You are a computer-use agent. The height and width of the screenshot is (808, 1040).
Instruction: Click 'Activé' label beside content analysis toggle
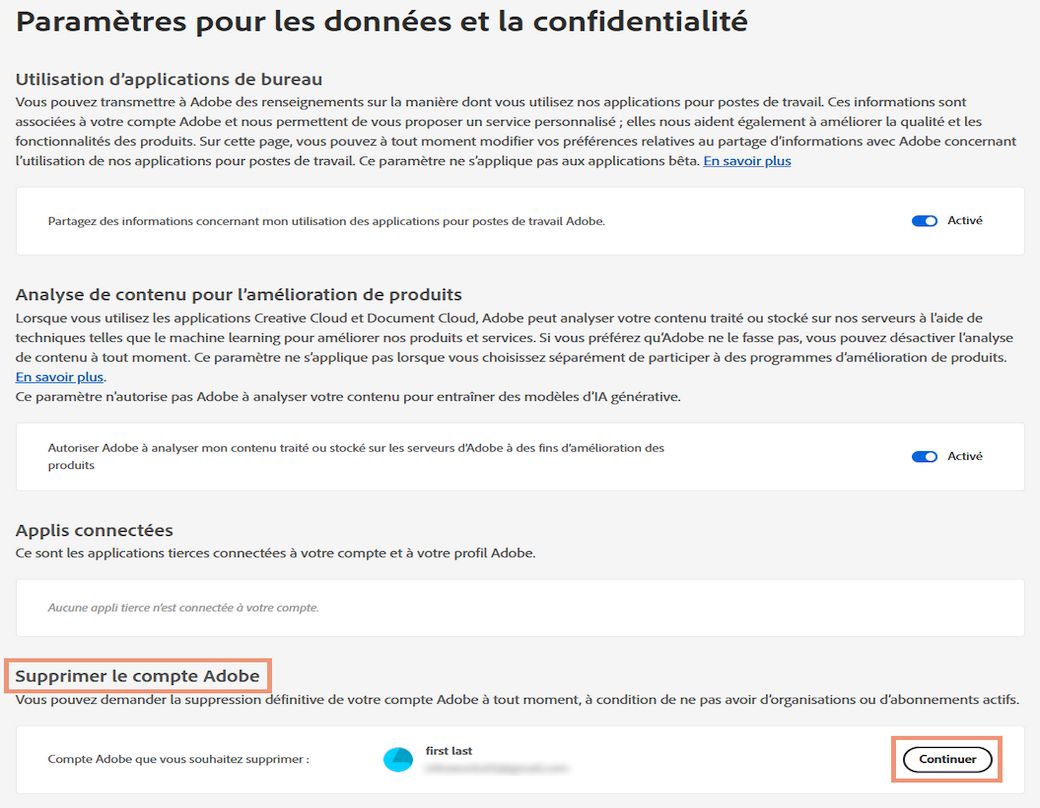pos(965,456)
